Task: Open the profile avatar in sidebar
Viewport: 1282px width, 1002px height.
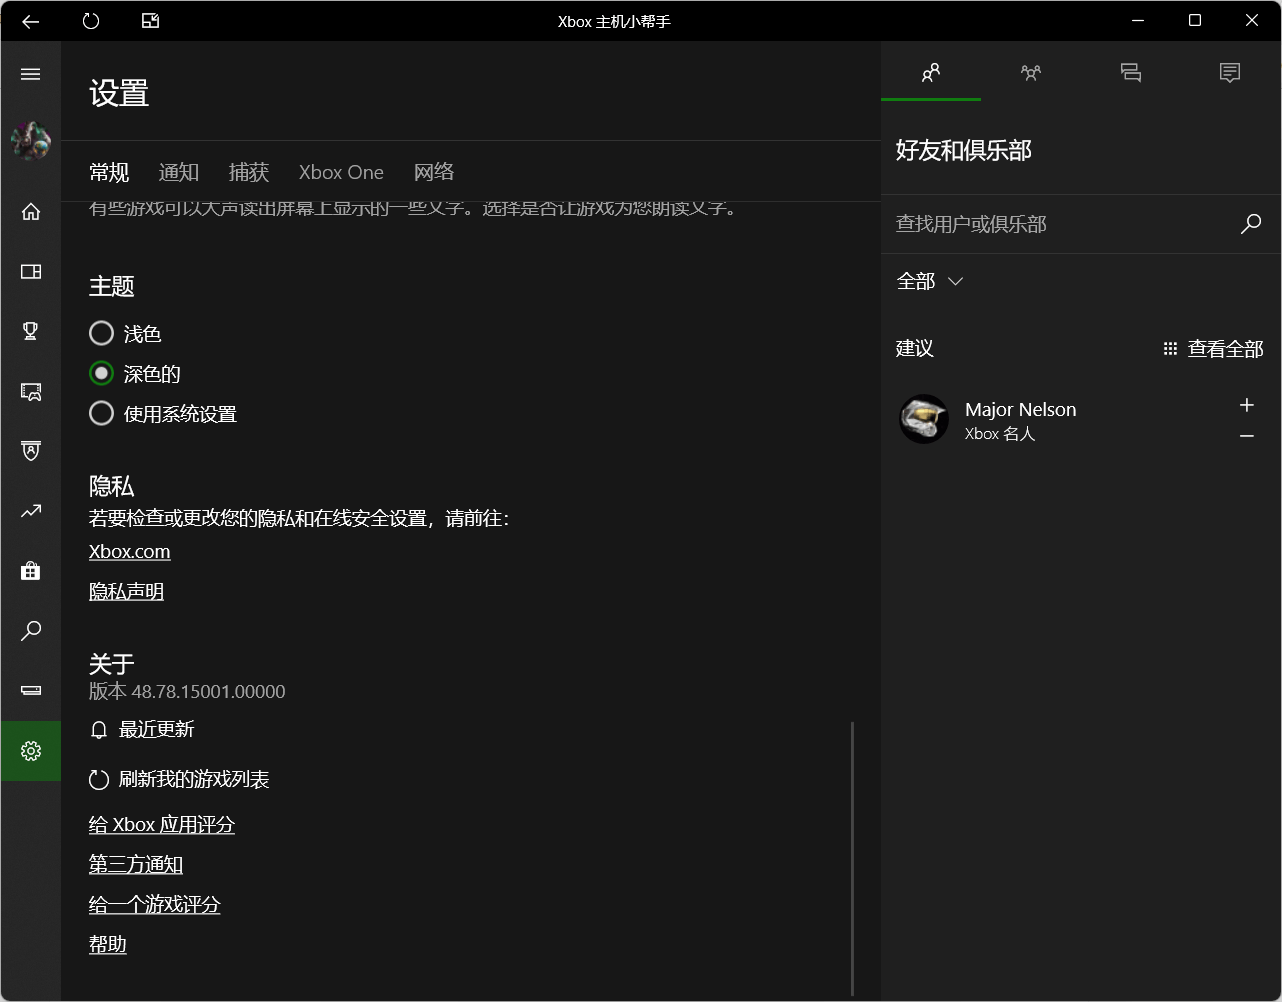Action: coord(31,141)
